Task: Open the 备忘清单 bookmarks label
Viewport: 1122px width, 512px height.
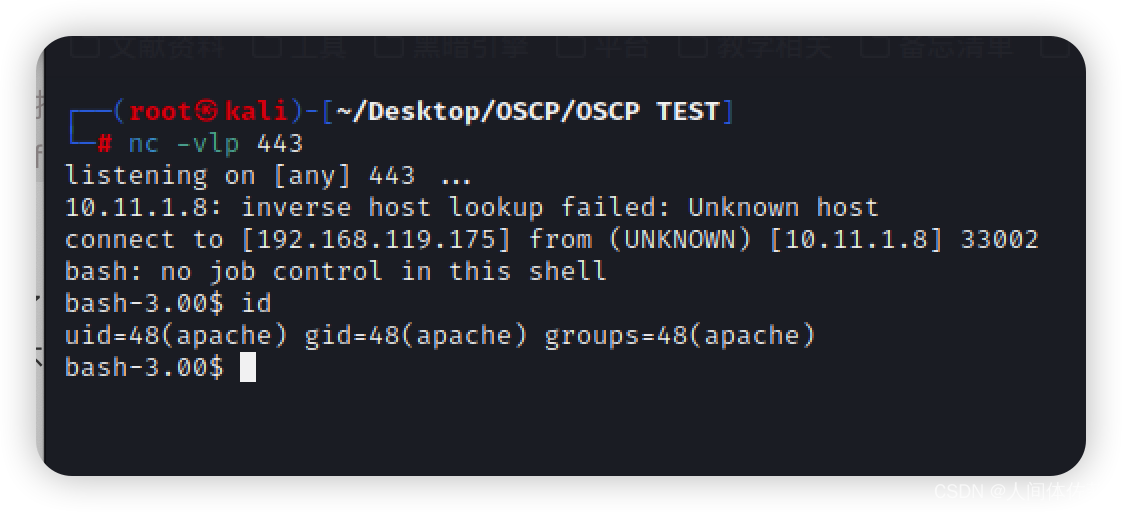Action: [956, 46]
